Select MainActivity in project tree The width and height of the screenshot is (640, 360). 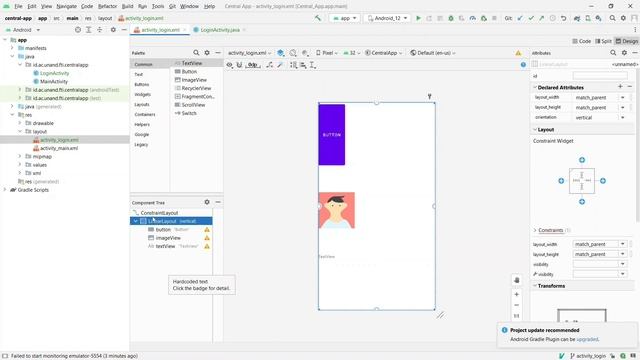coord(54,82)
